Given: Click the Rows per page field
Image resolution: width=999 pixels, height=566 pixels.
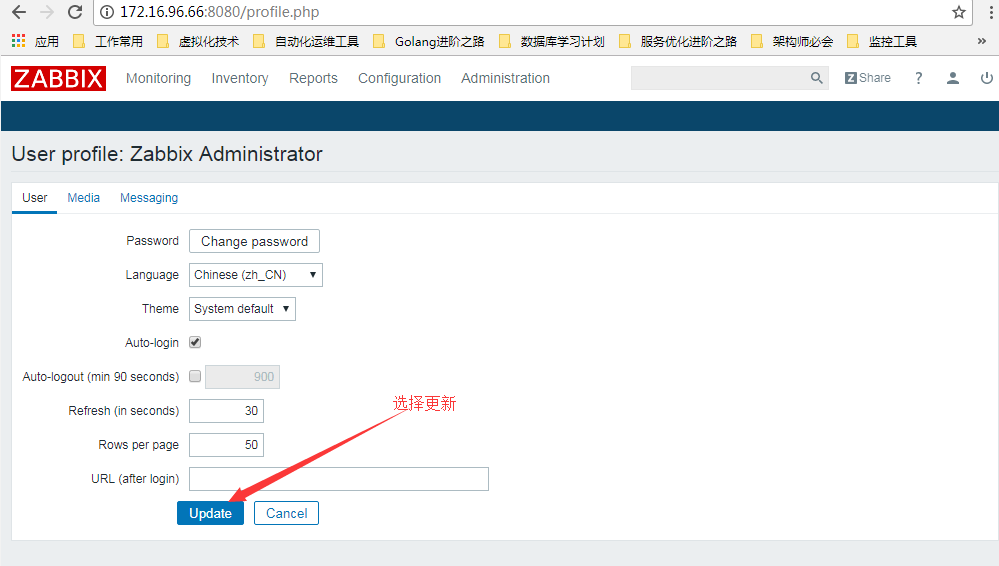Looking at the screenshot, I should point(226,444).
